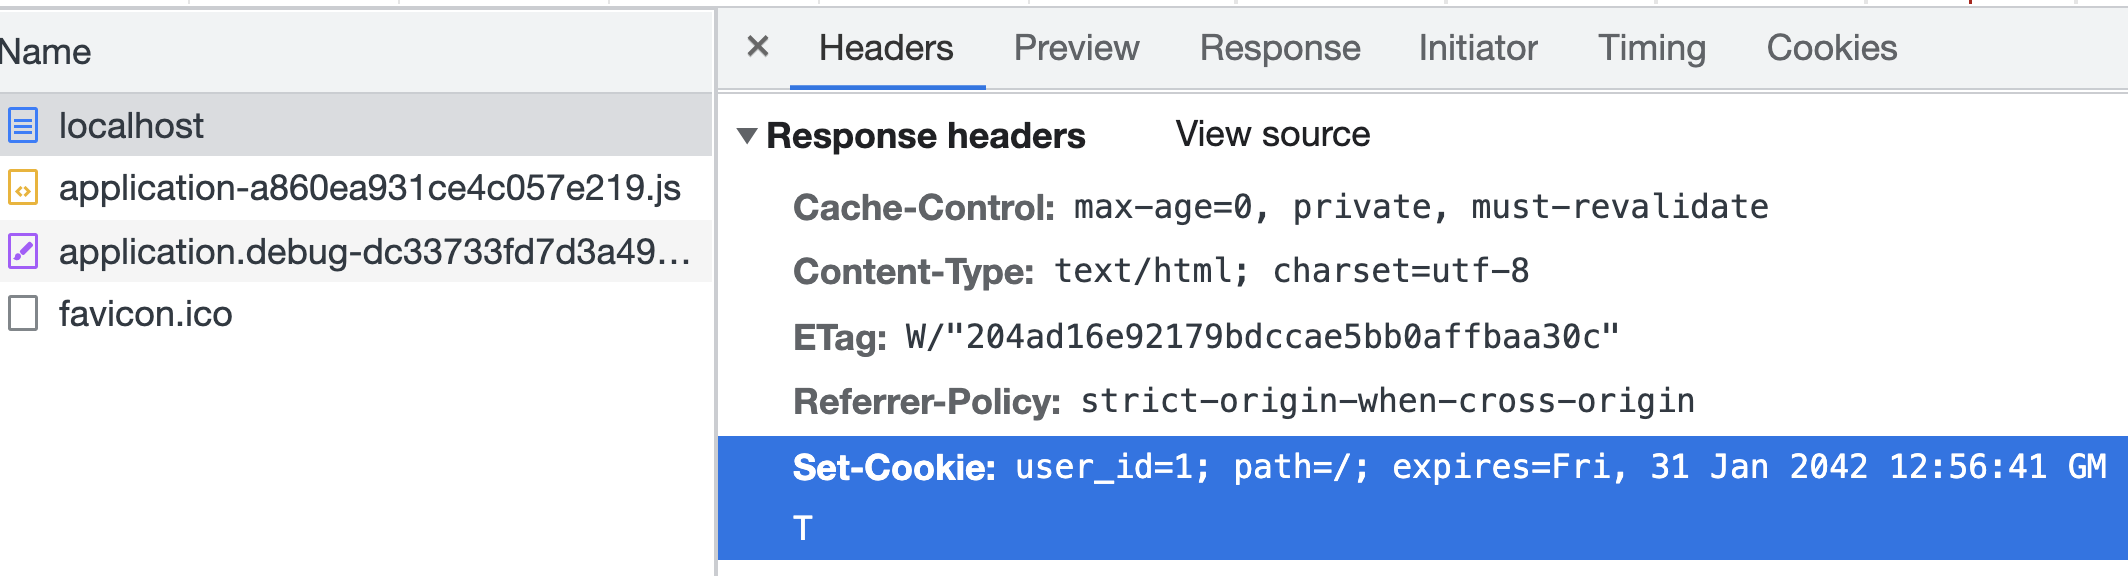Screen dimensions: 2128x576
Task: Click View source for response headers
Action: point(1272,134)
